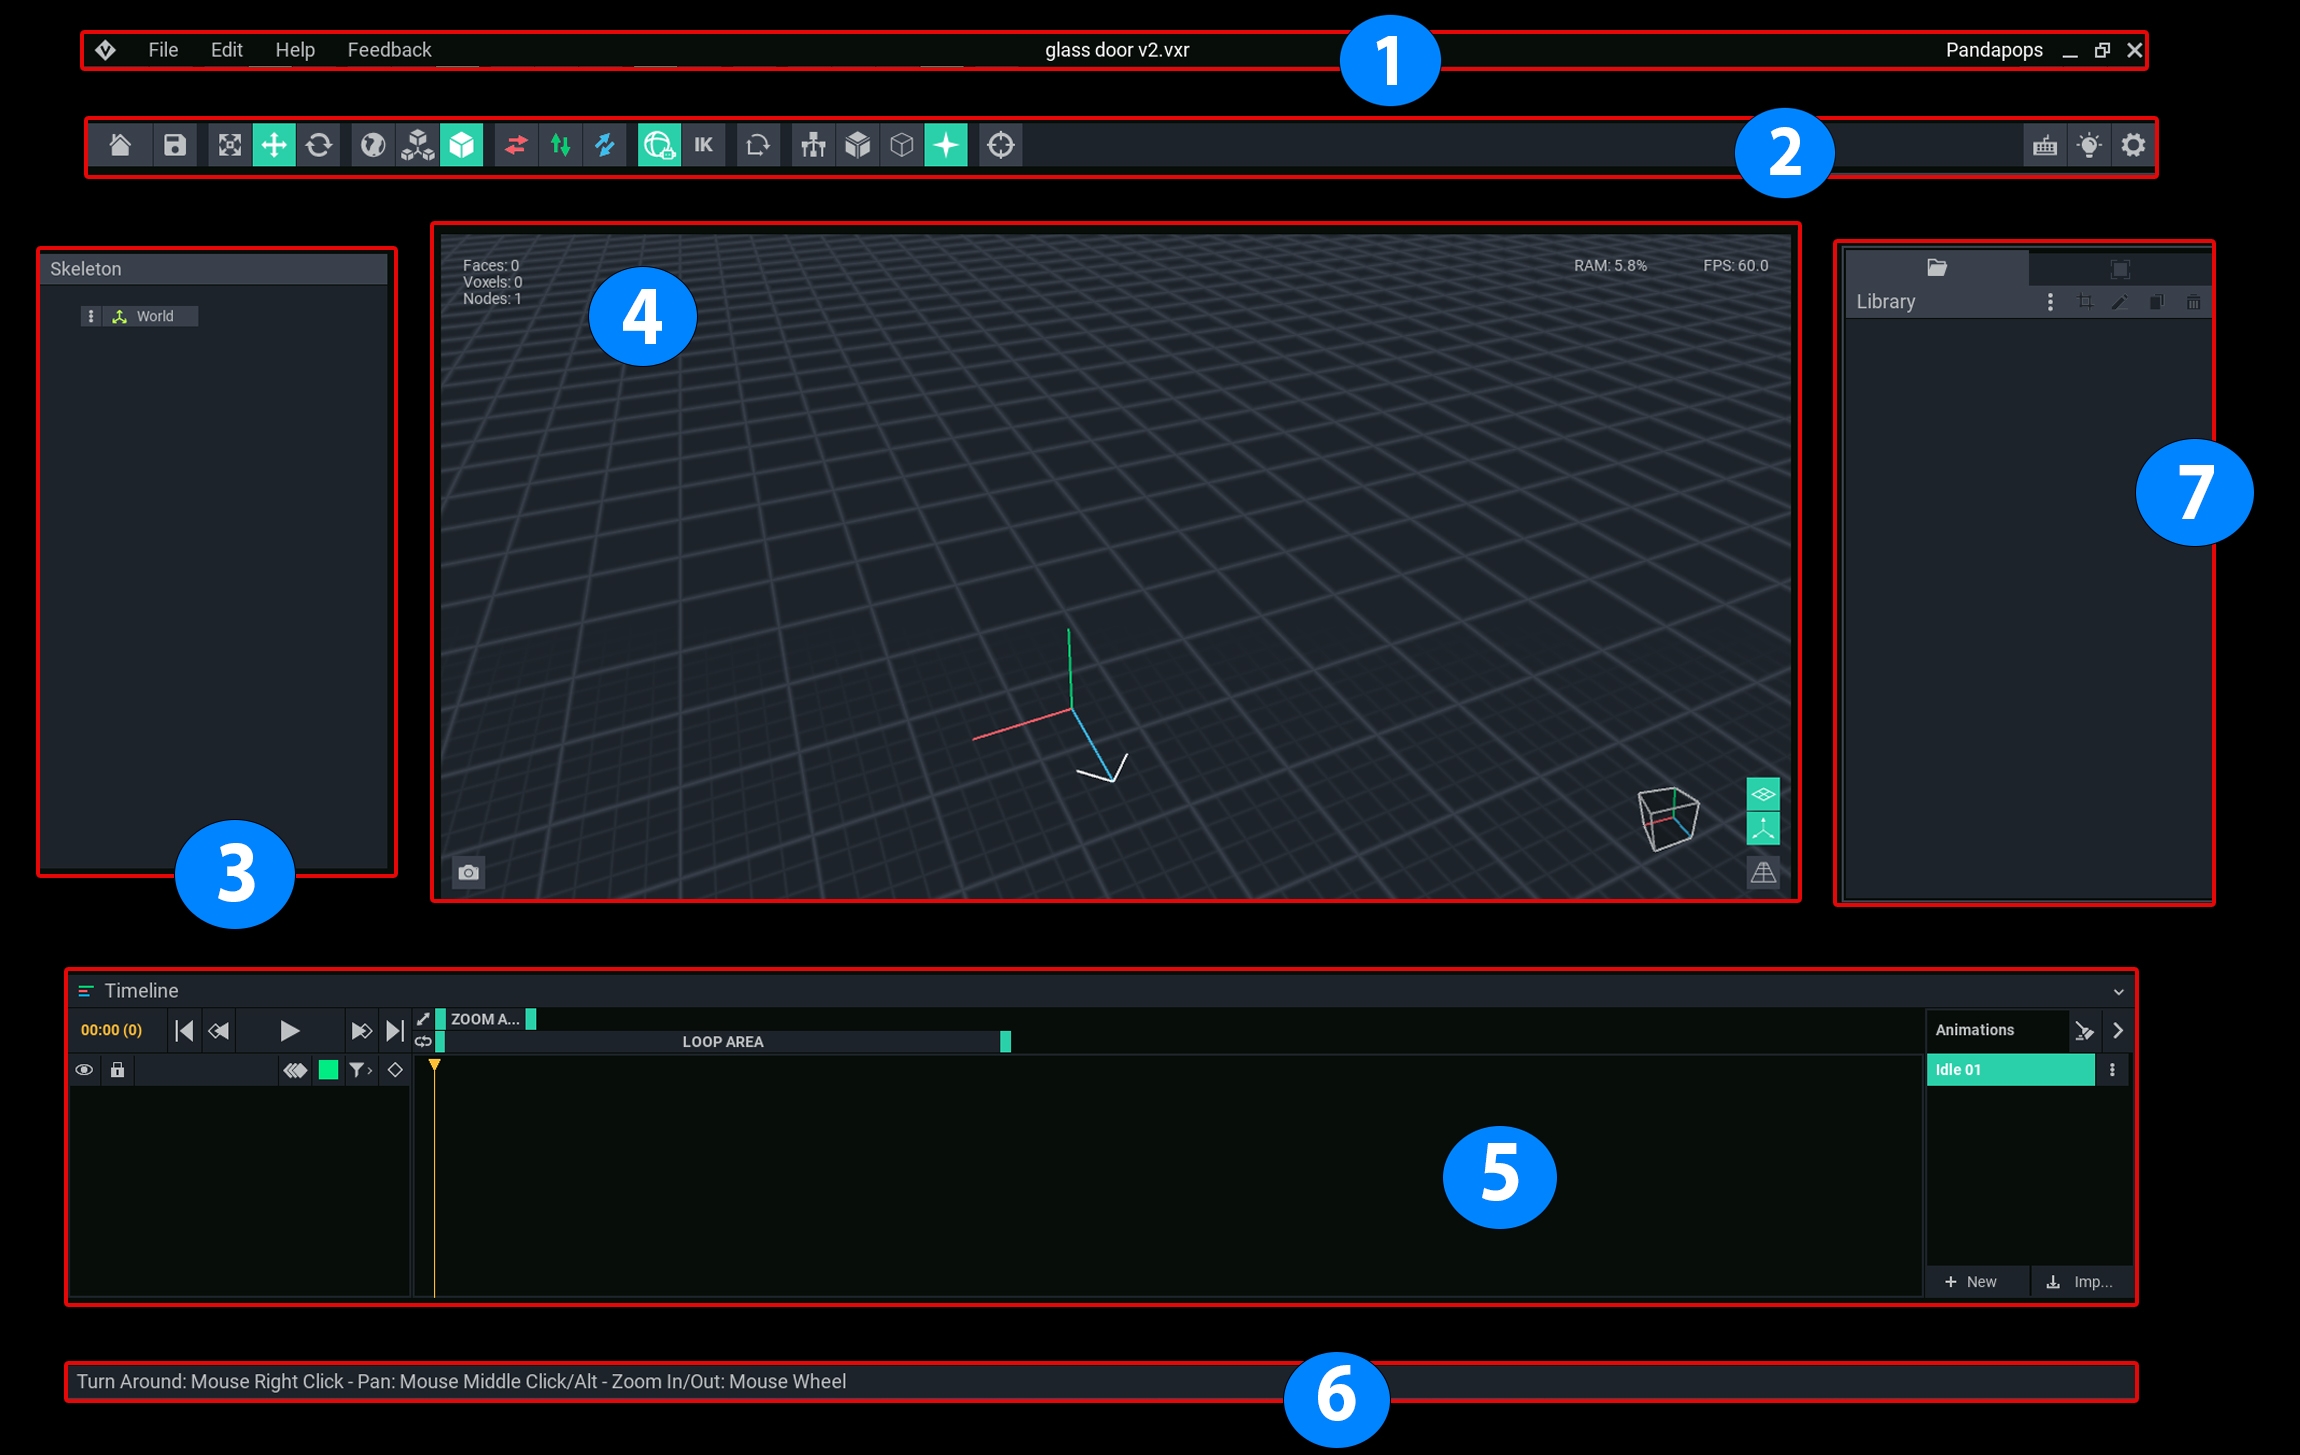Click the IK toolbar button
The width and height of the screenshot is (2300, 1455).
pos(704,145)
